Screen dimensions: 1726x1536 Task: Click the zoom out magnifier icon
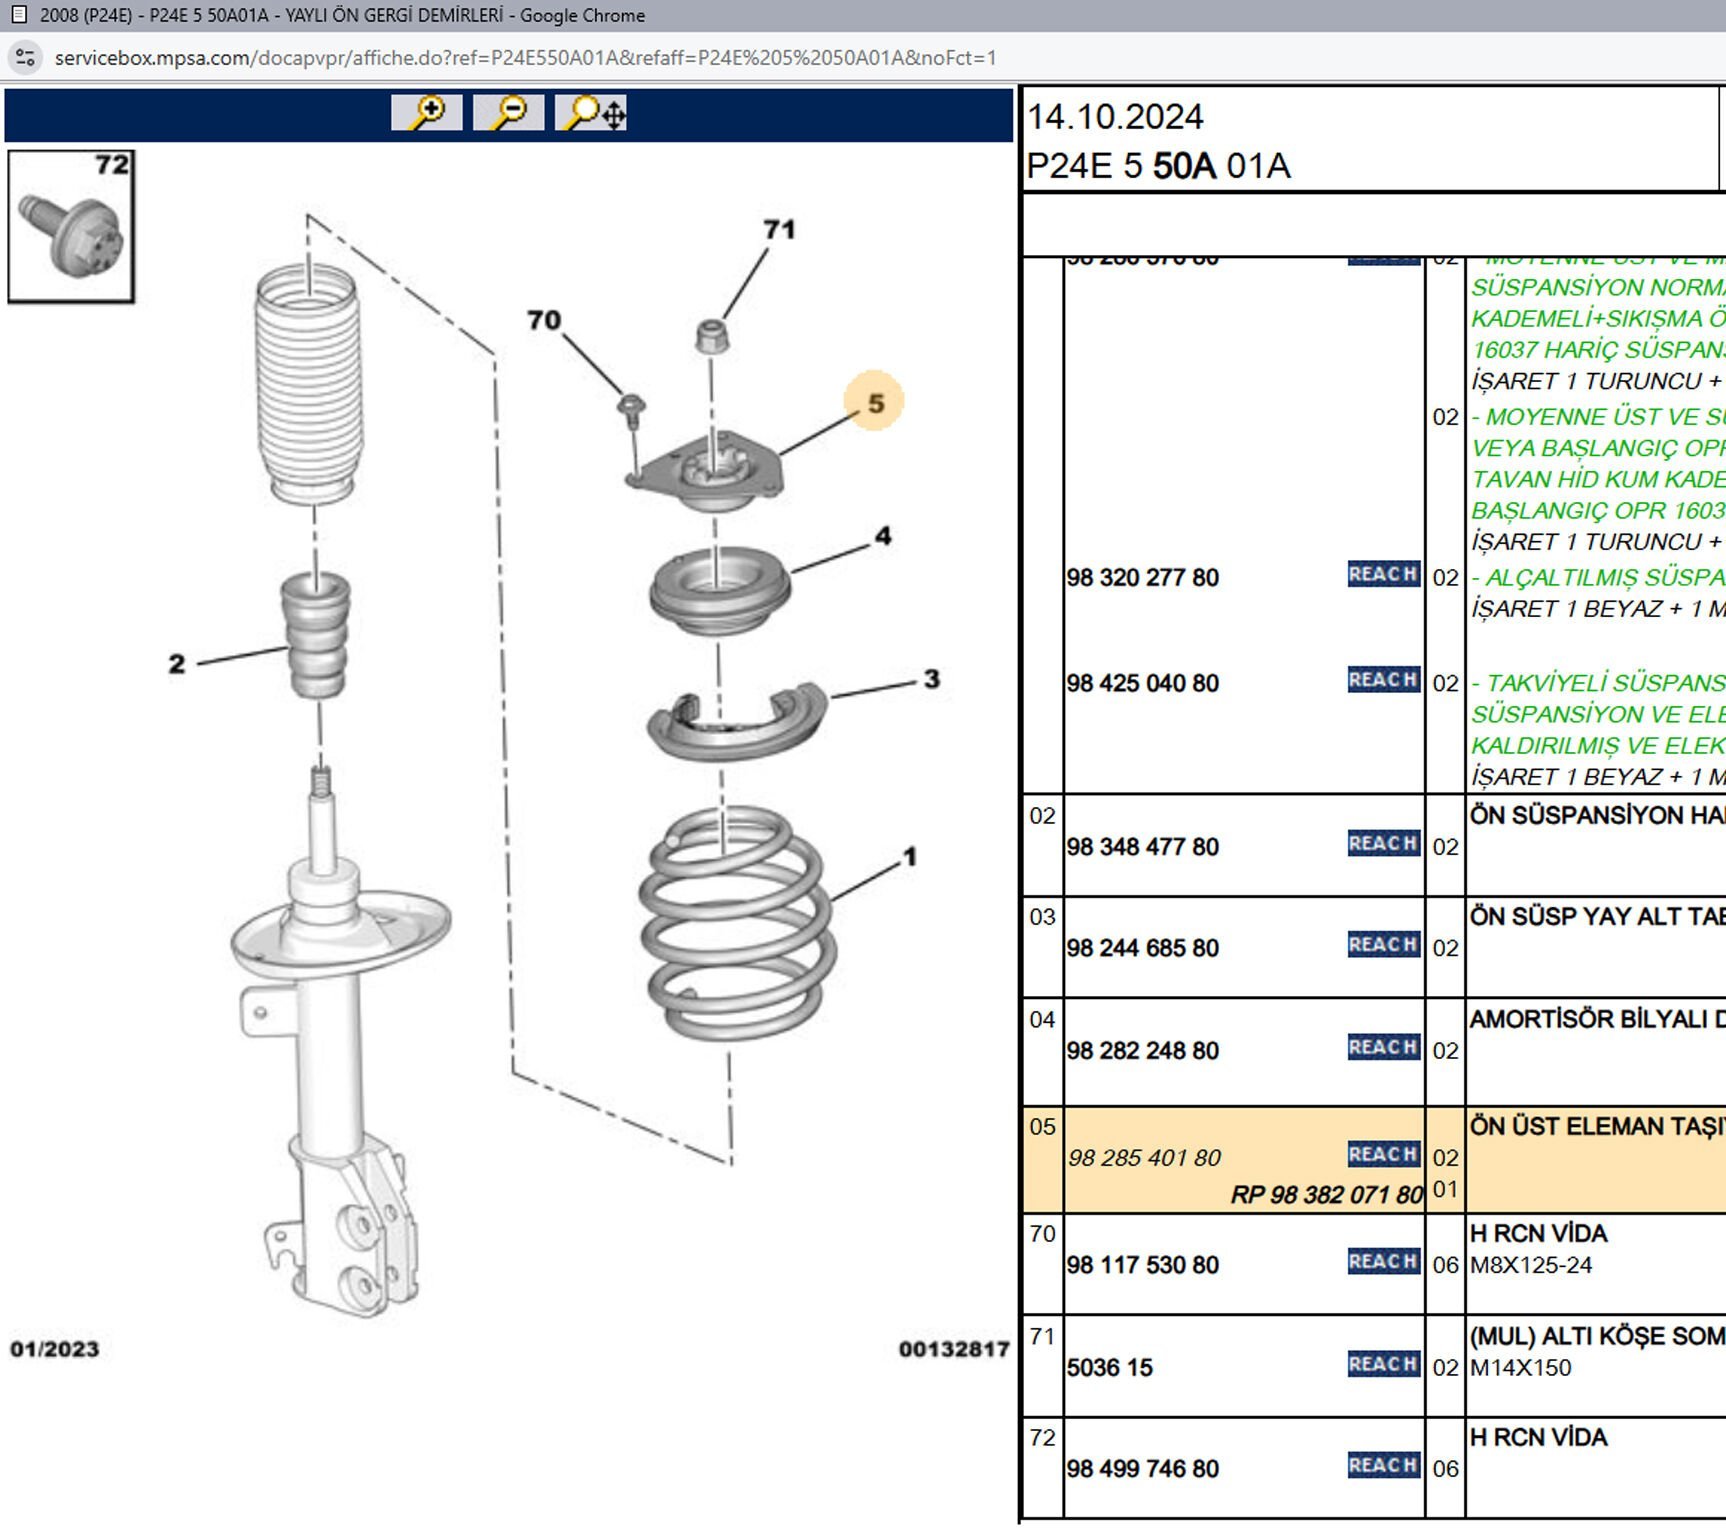point(508,112)
